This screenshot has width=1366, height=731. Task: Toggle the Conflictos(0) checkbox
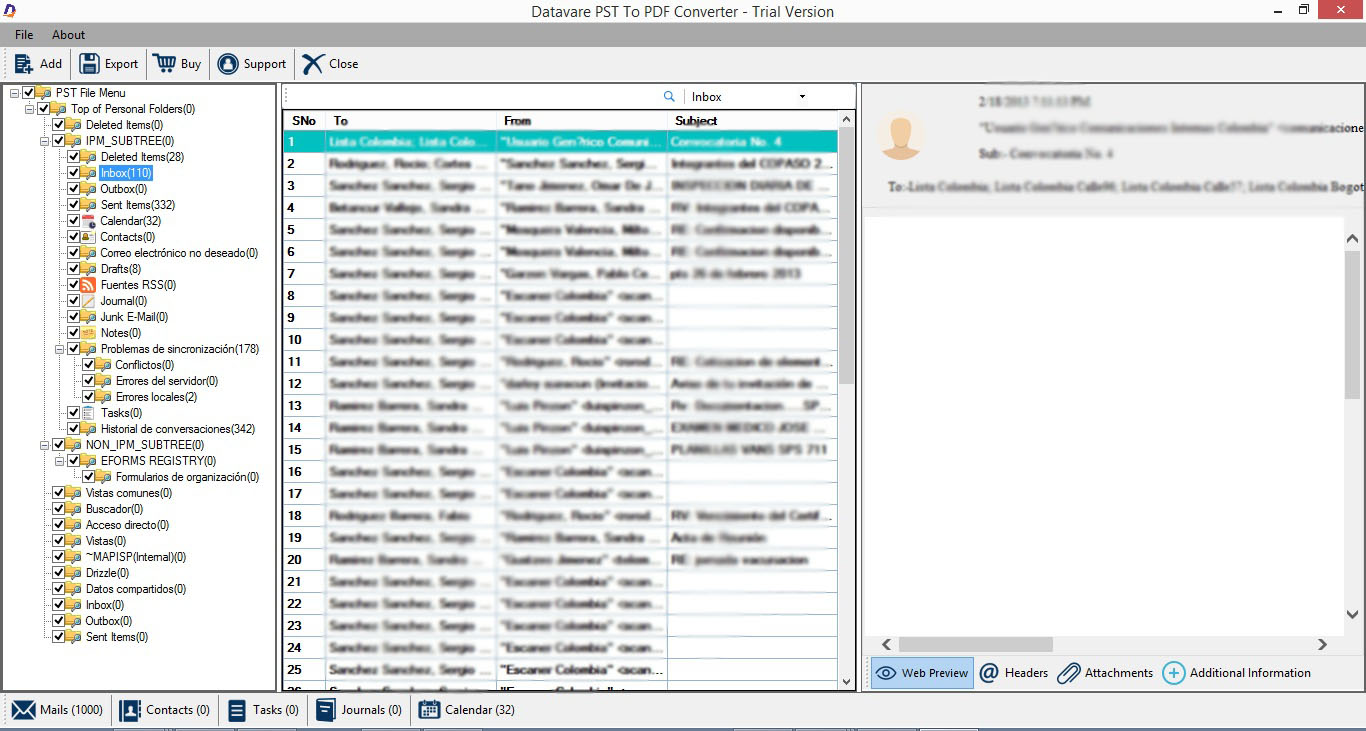(88, 365)
